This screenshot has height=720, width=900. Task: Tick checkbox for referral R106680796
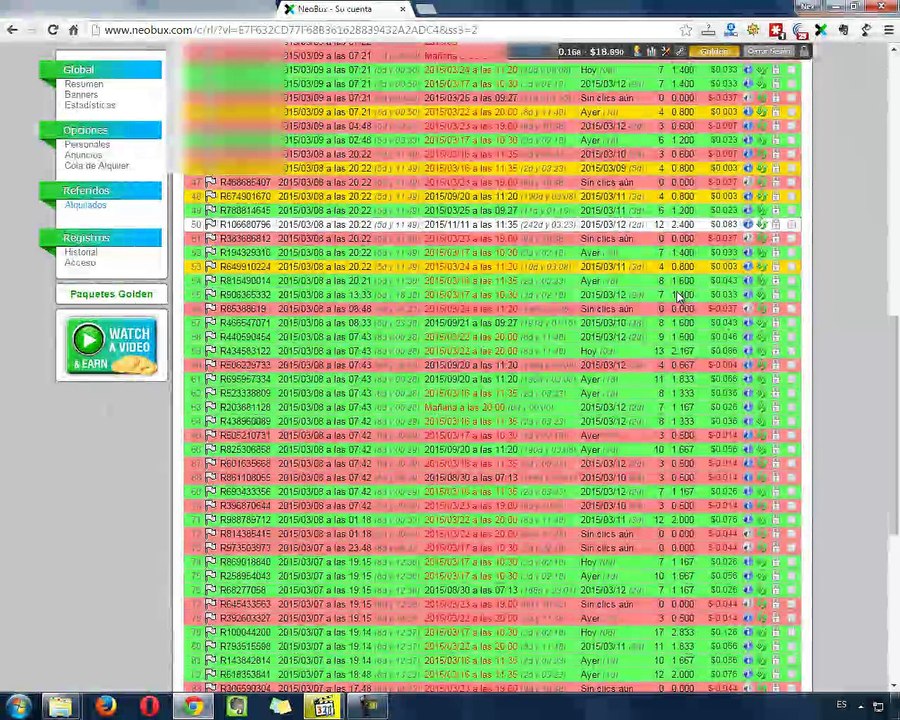point(792,224)
